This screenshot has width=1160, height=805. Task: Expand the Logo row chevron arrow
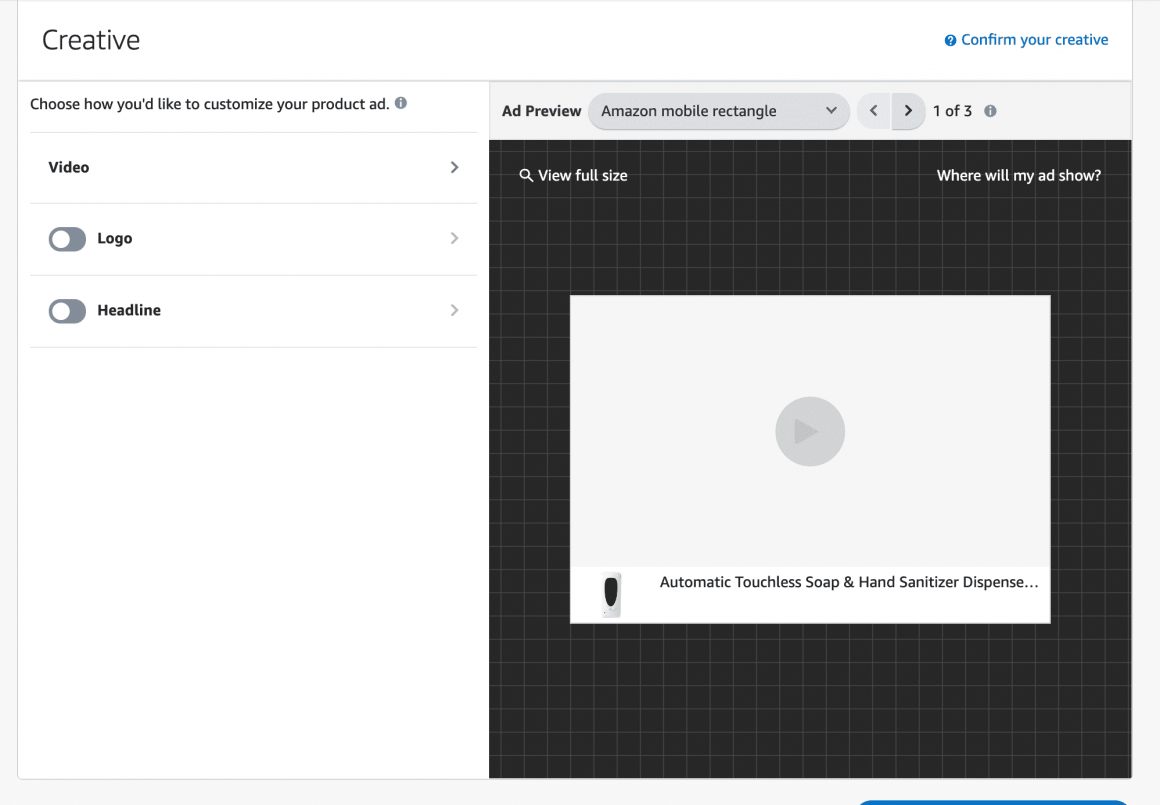(454, 238)
